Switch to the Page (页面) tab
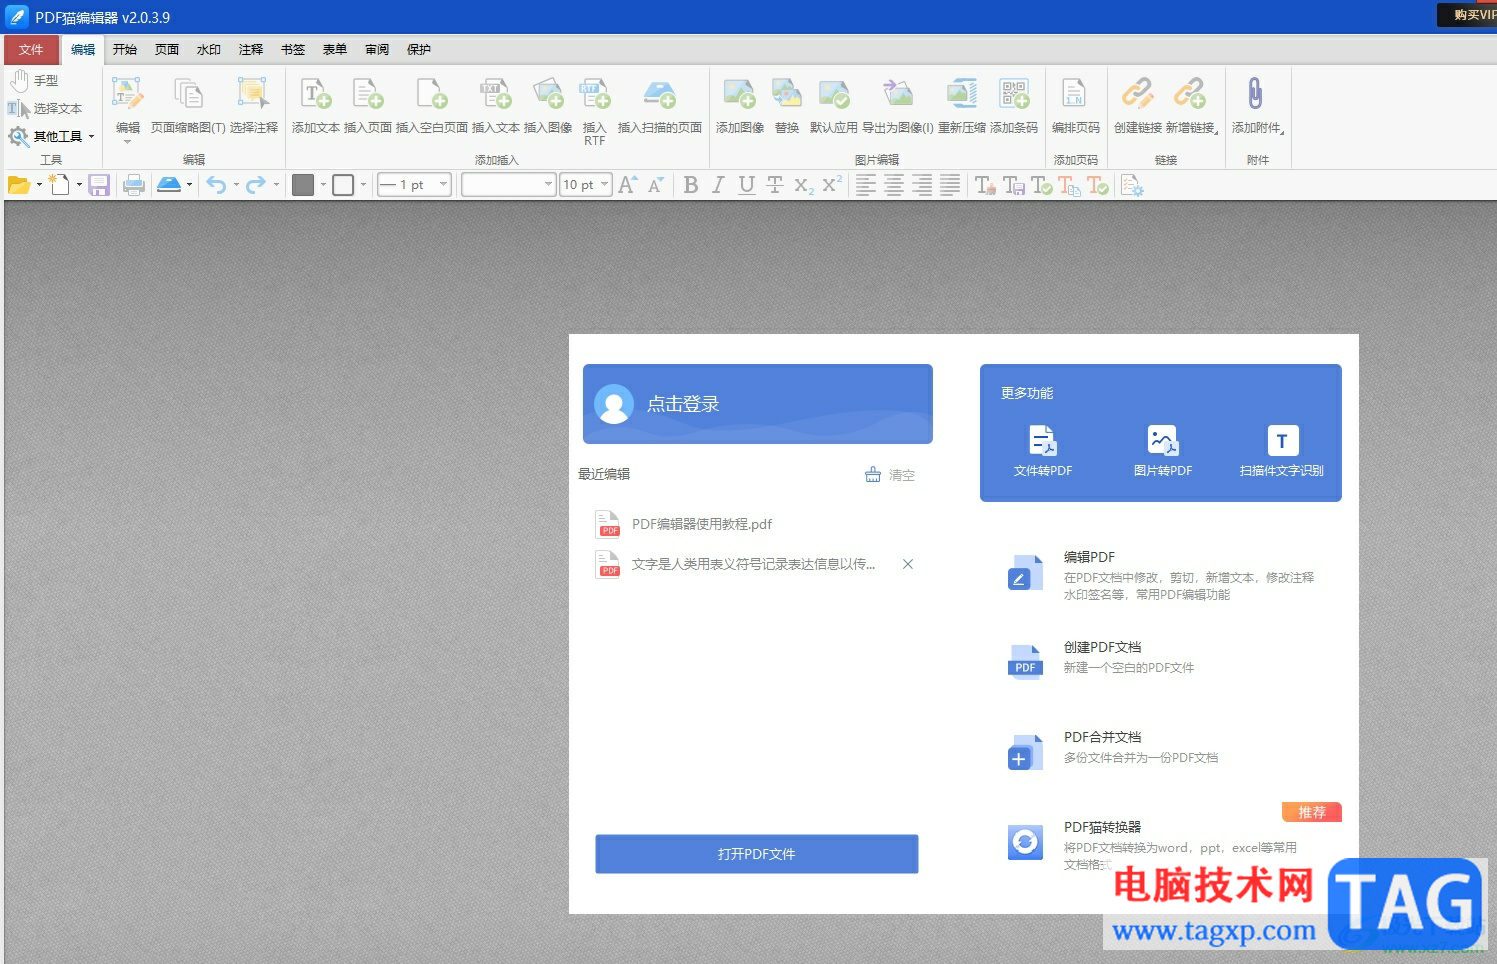Viewport: 1497px width, 964px height. 167,49
